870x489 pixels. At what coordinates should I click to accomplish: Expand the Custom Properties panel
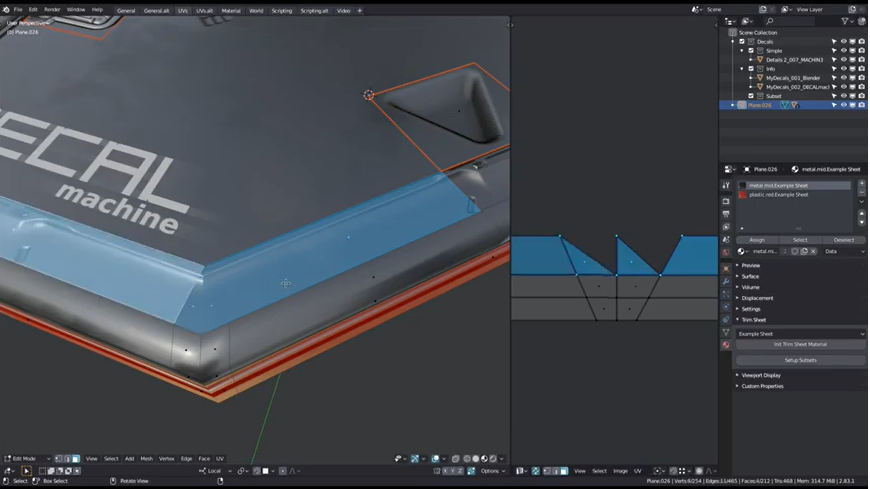click(x=762, y=386)
